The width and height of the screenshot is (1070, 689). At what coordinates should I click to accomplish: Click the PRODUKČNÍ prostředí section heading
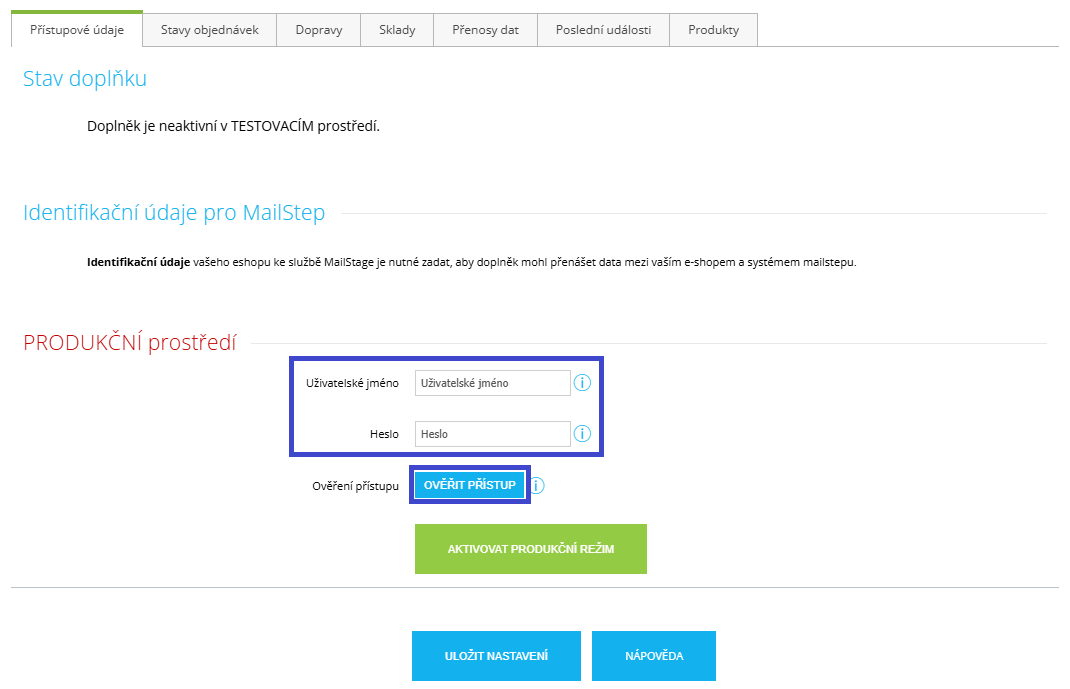(130, 343)
